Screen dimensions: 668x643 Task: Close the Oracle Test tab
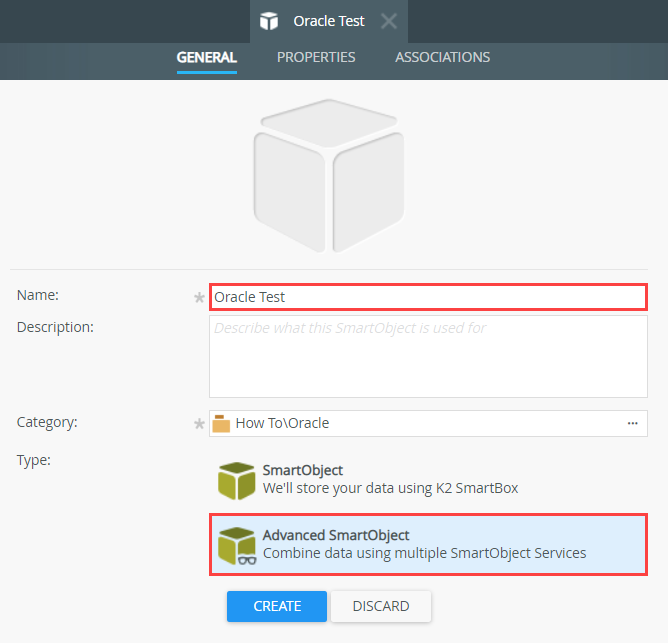(x=389, y=21)
